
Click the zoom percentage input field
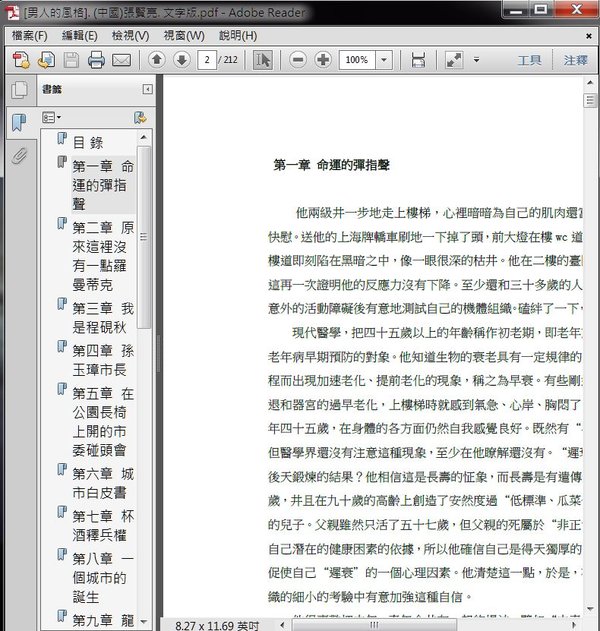coord(357,60)
